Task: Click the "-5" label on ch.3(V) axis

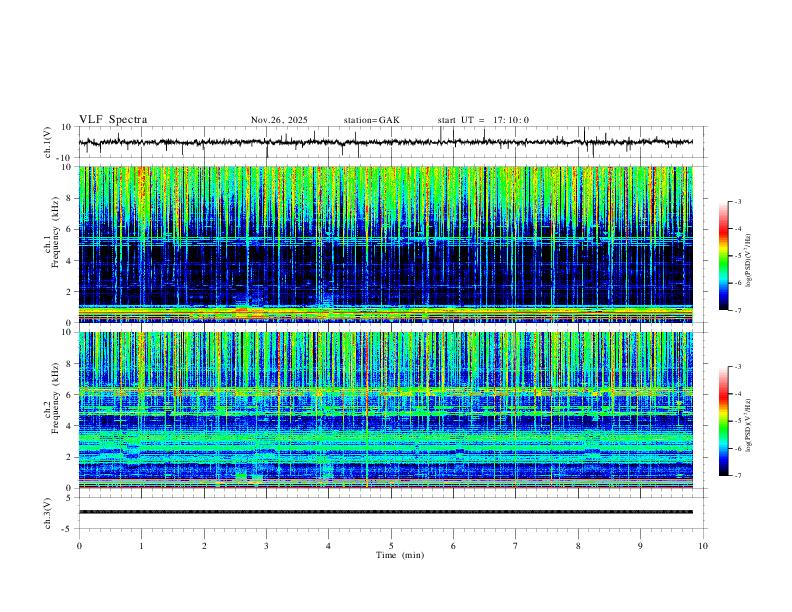Action: click(67, 529)
